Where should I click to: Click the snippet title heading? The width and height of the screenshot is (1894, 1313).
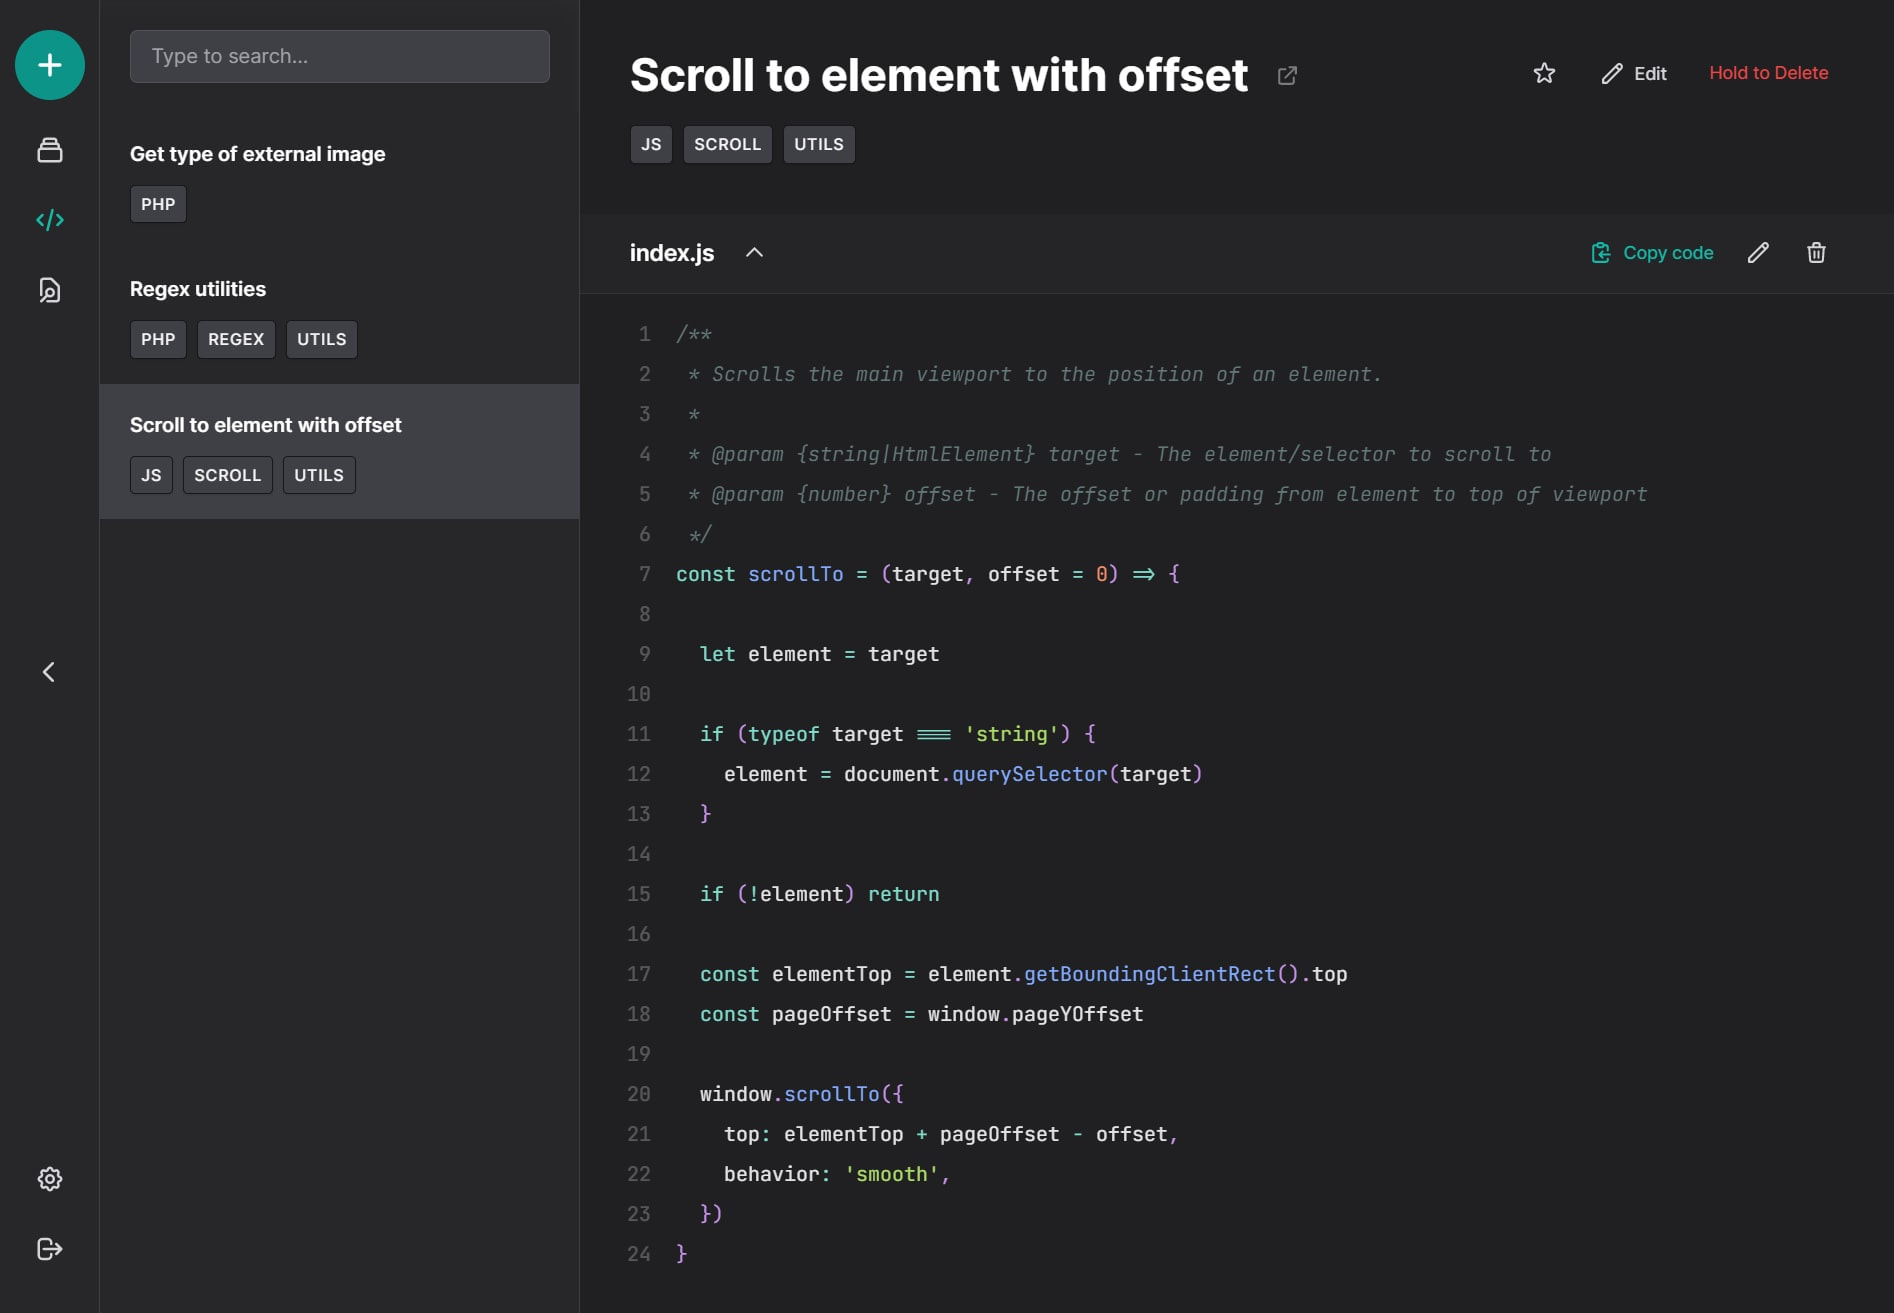(938, 75)
